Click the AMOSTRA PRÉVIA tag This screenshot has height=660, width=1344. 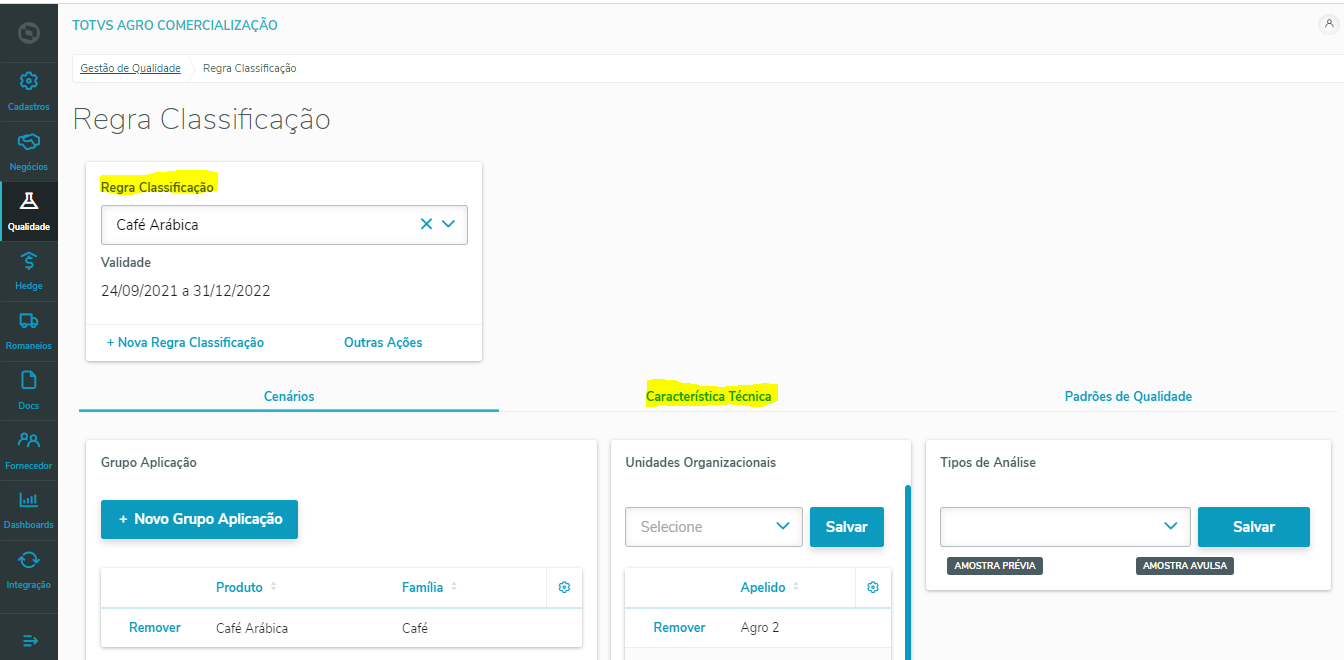point(995,566)
